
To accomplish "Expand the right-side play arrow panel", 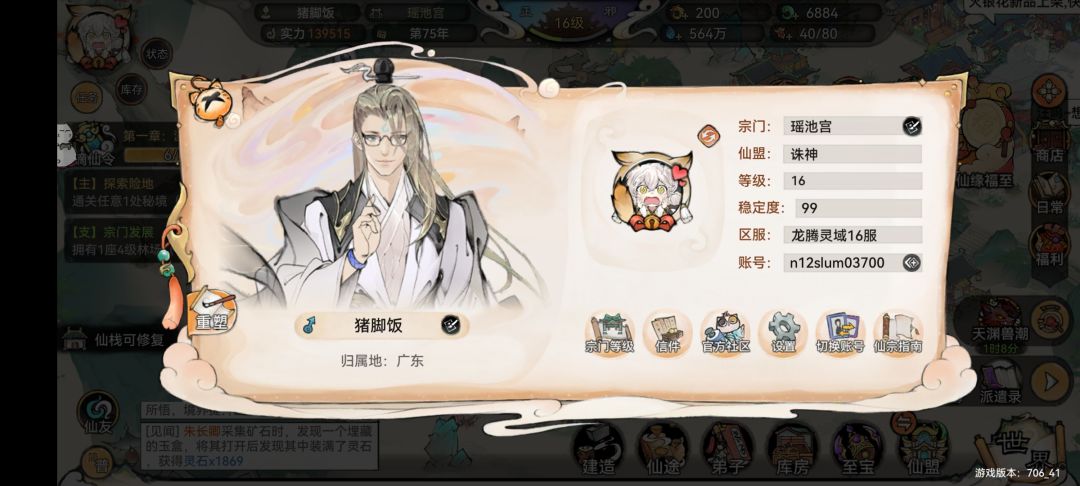I will (x=1050, y=381).
